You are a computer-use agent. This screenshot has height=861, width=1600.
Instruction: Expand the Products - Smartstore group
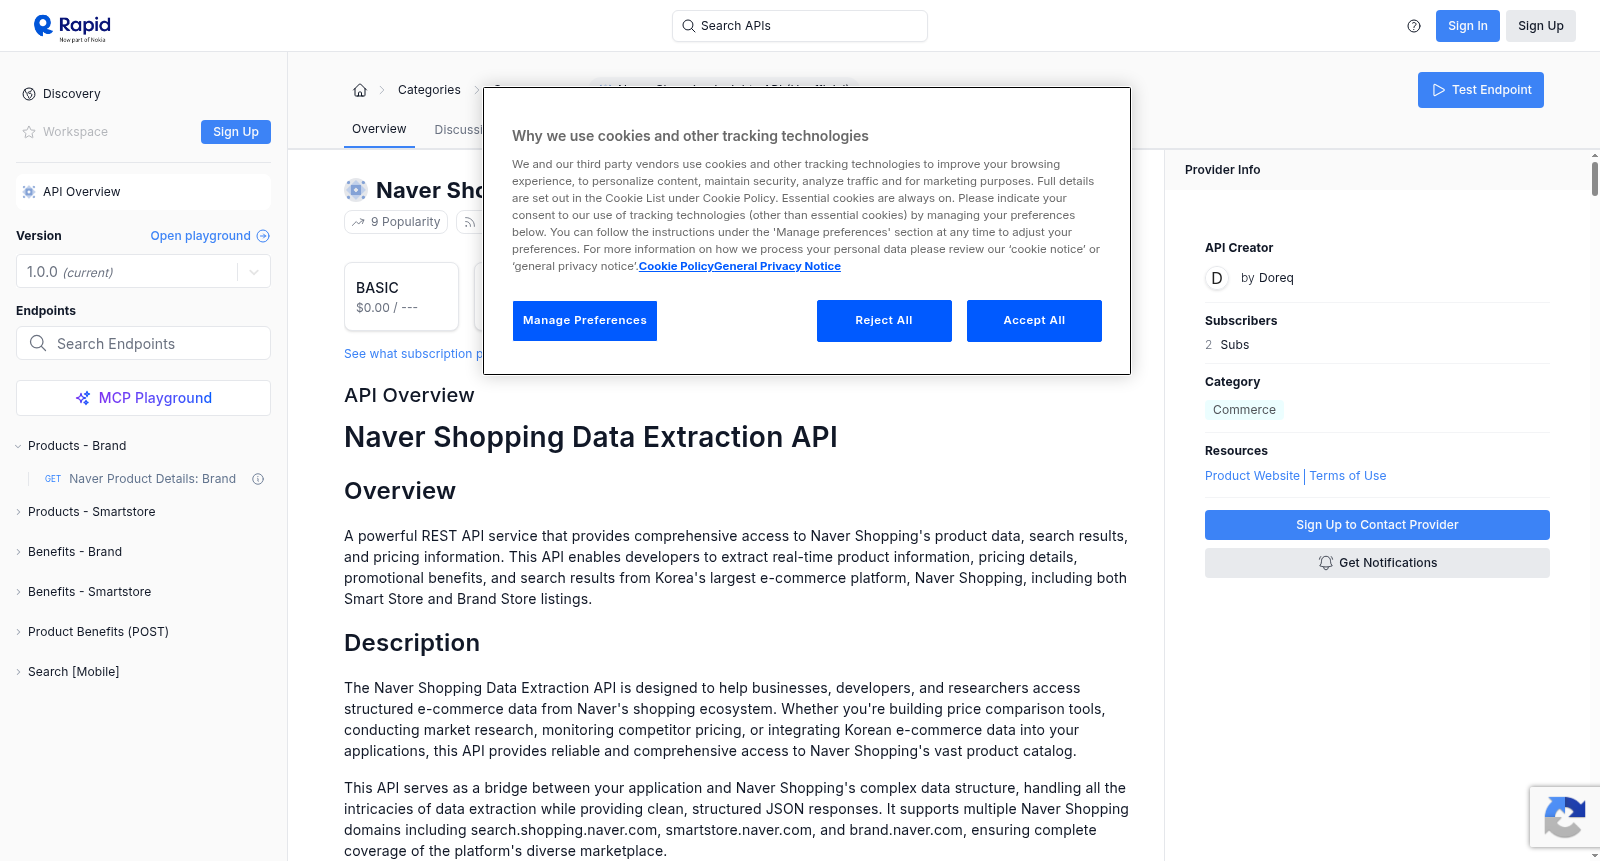pos(18,512)
